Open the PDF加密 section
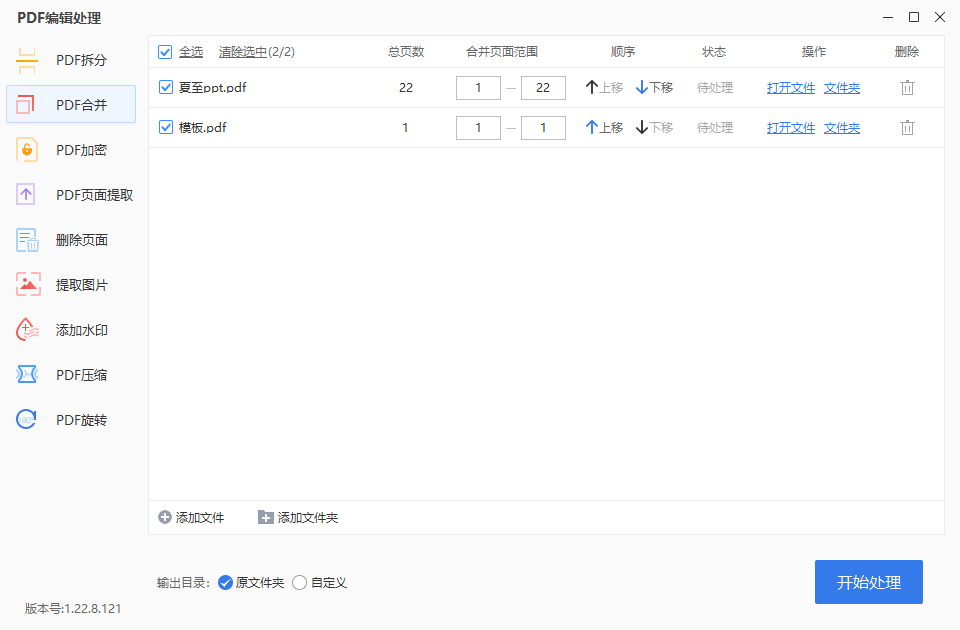The image size is (960, 630). tap(71, 150)
